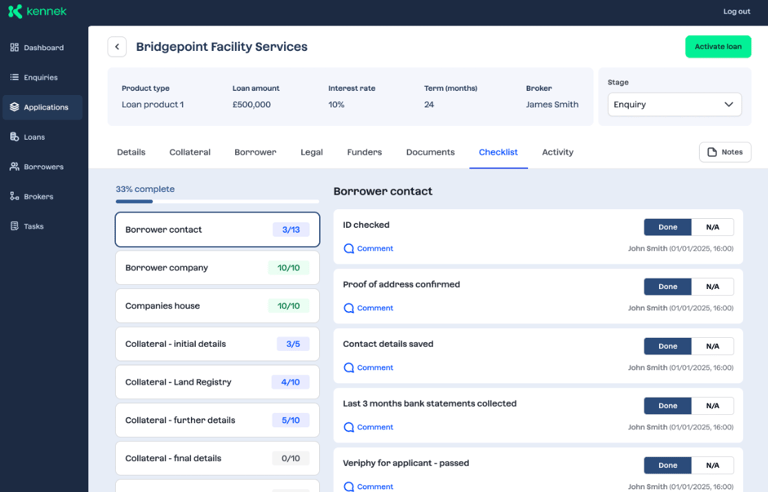Mark Contact details saved as N/A
The width and height of the screenshot is (768, 492).
(x=712, y=346)
